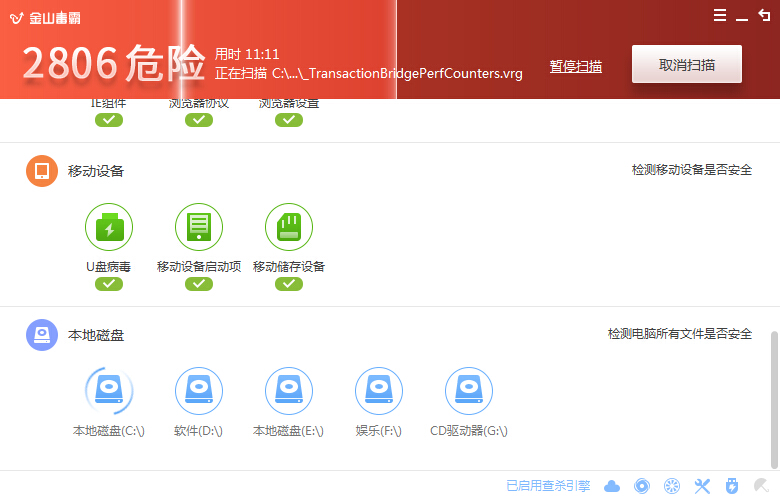Click the return-to-home arrow icon
The image size is (780, 500).
pos(764,15)
